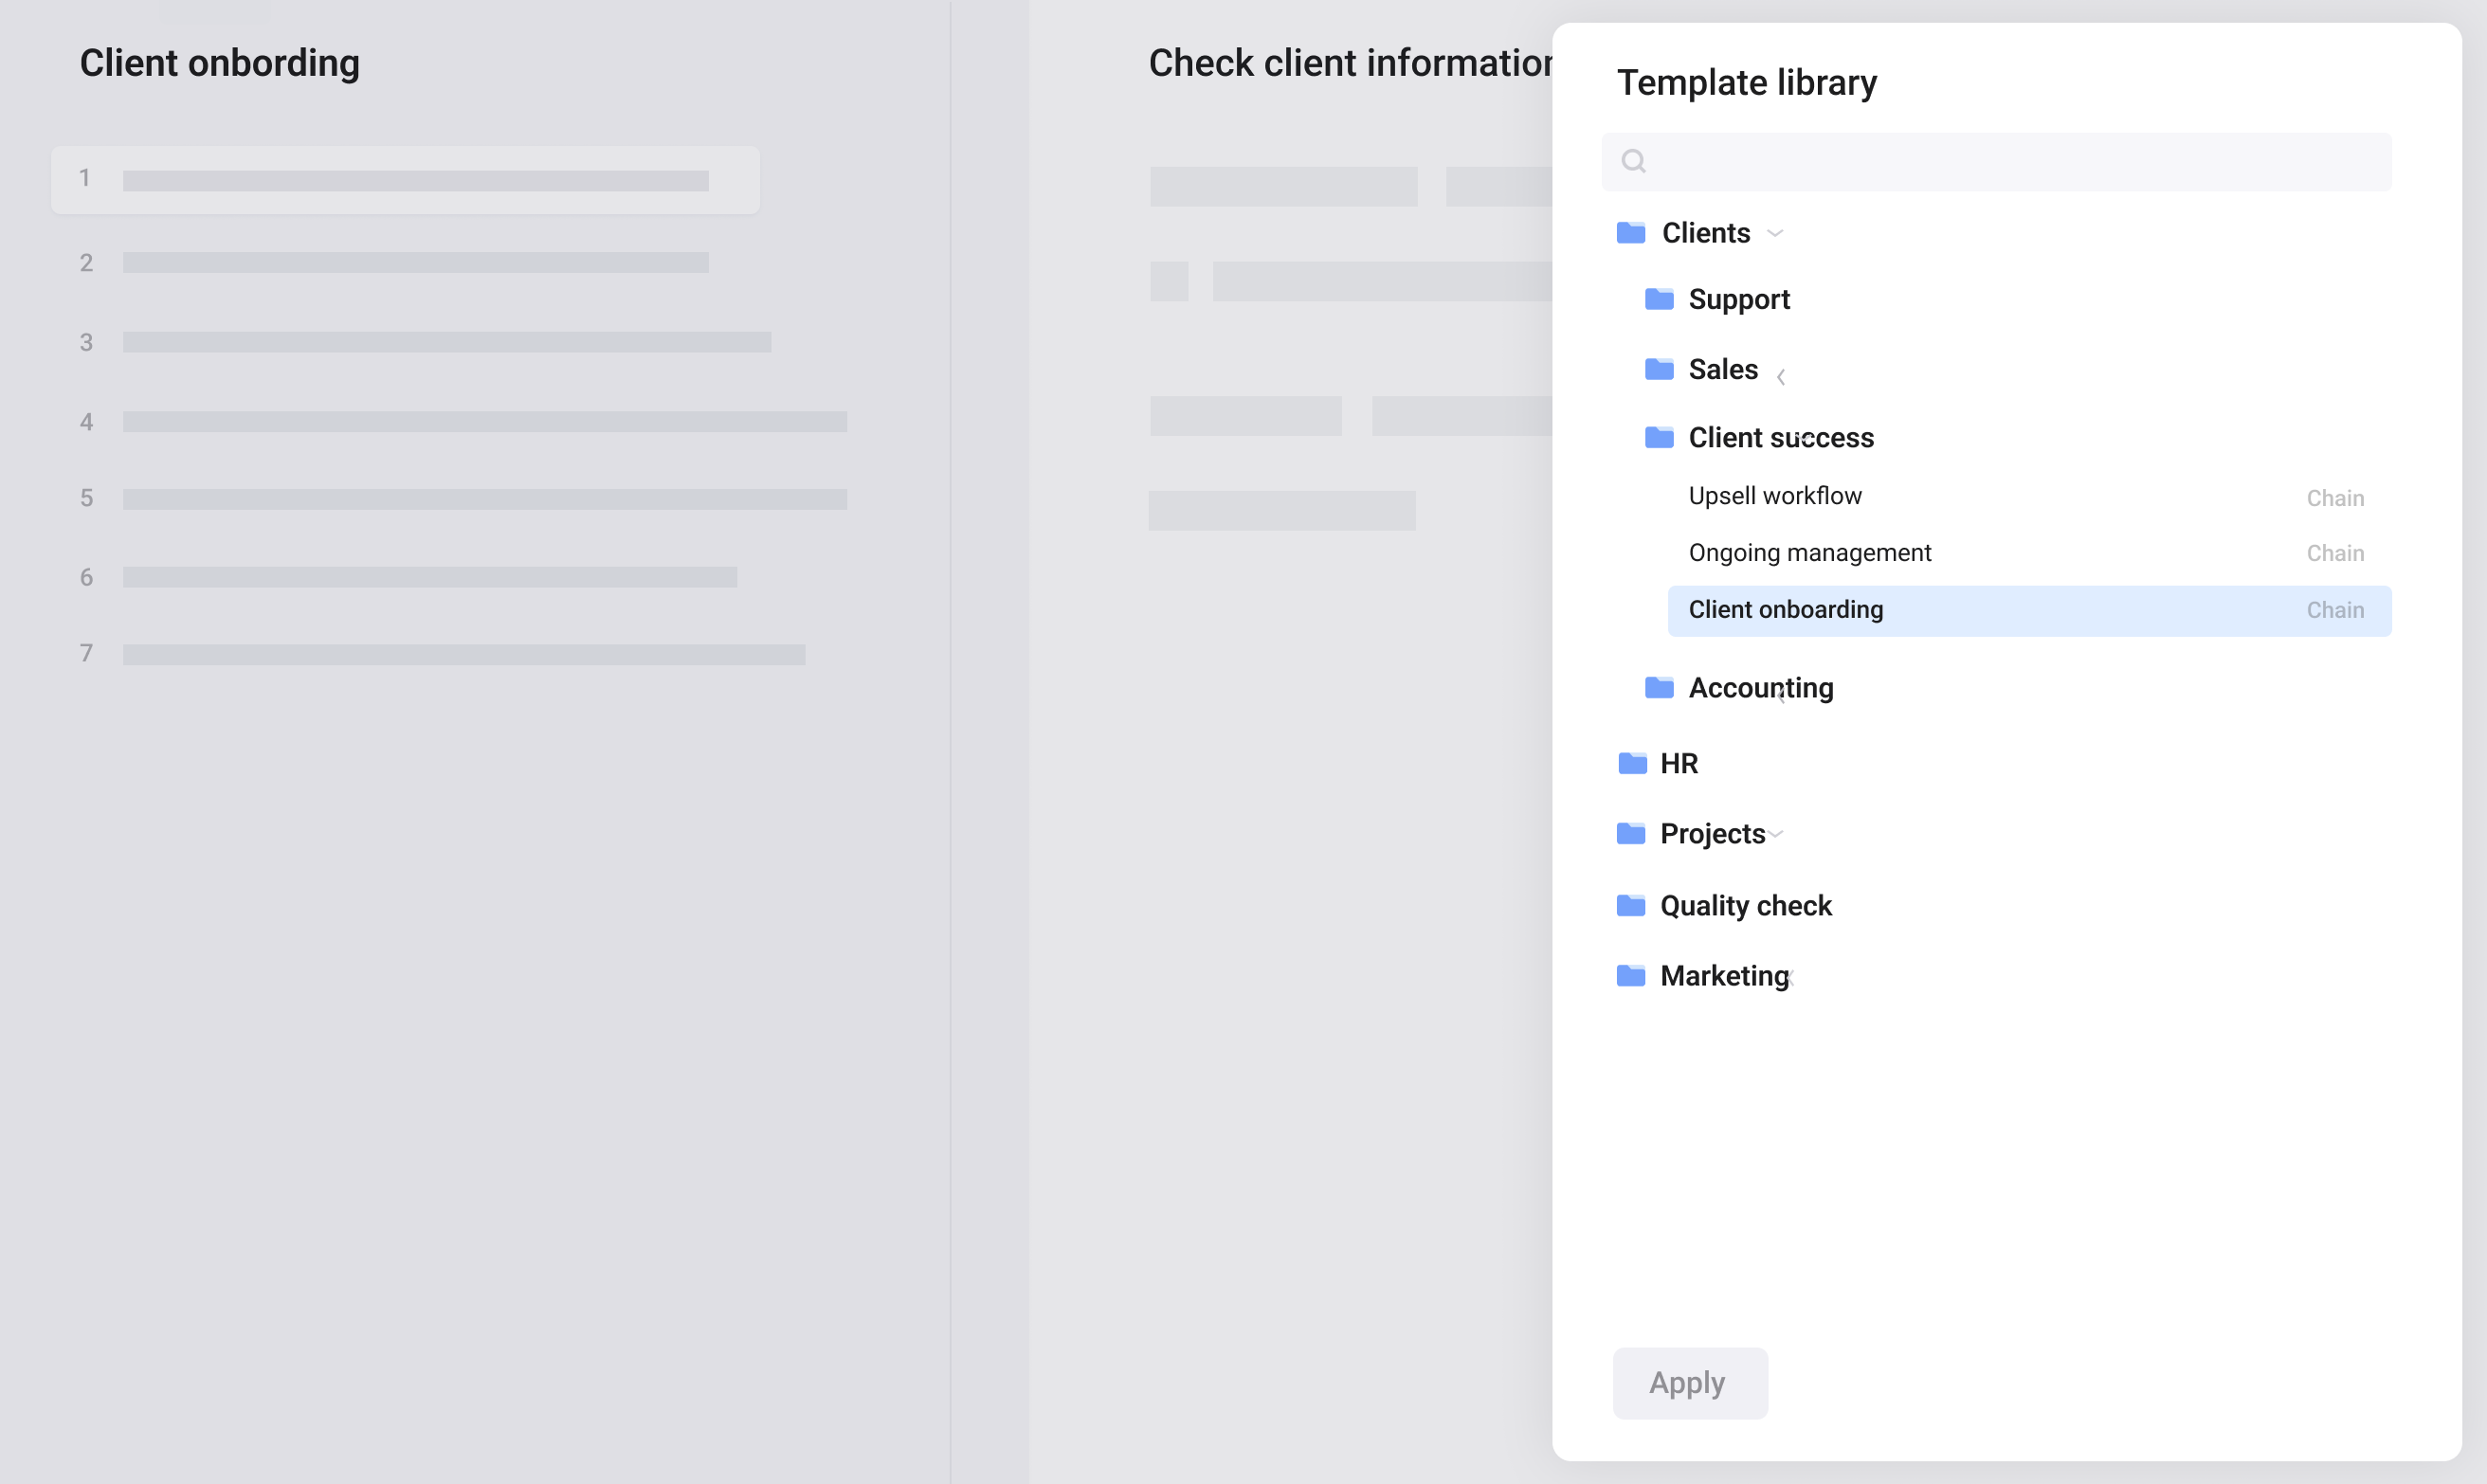Click the HR folder icon
Viewport: 2487px width, 1484px height.
pos(1632,763)
